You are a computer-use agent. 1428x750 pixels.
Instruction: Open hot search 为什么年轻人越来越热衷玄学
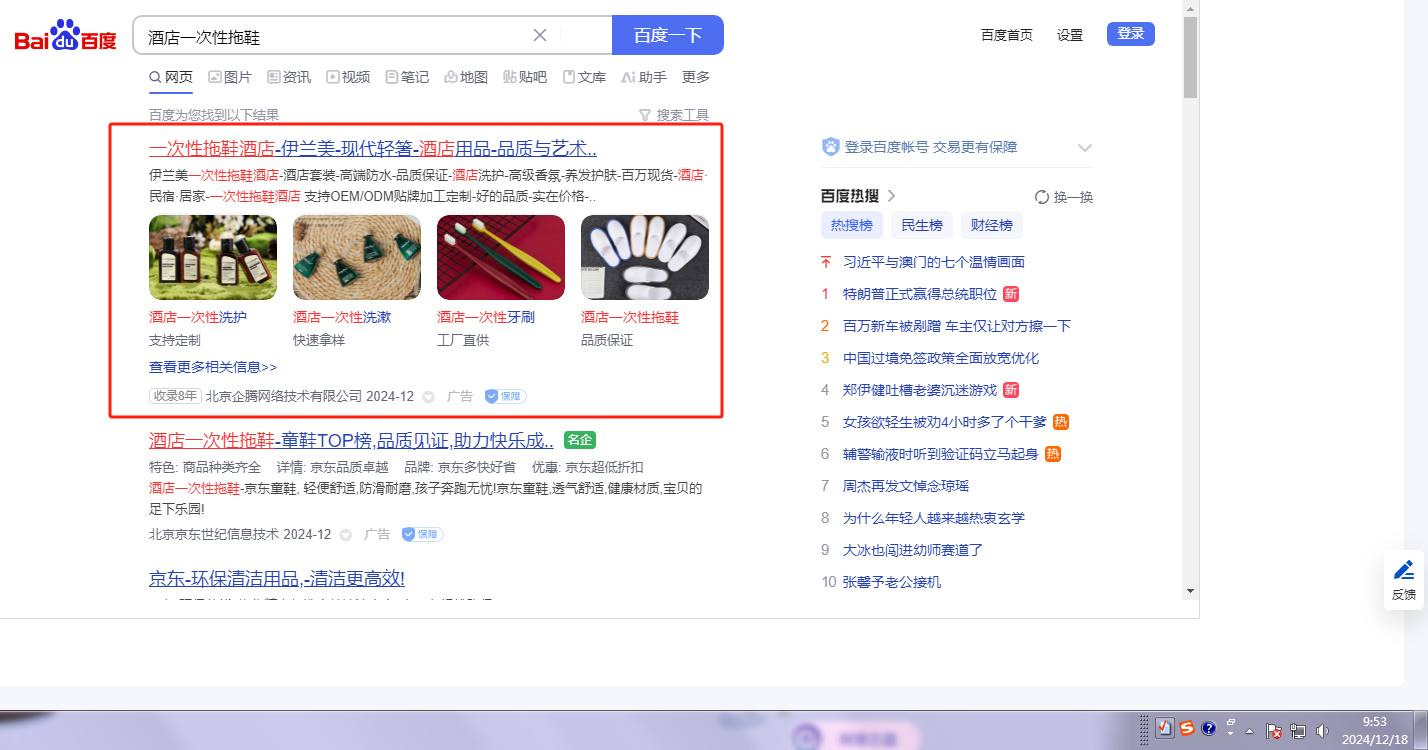point(934,518)
